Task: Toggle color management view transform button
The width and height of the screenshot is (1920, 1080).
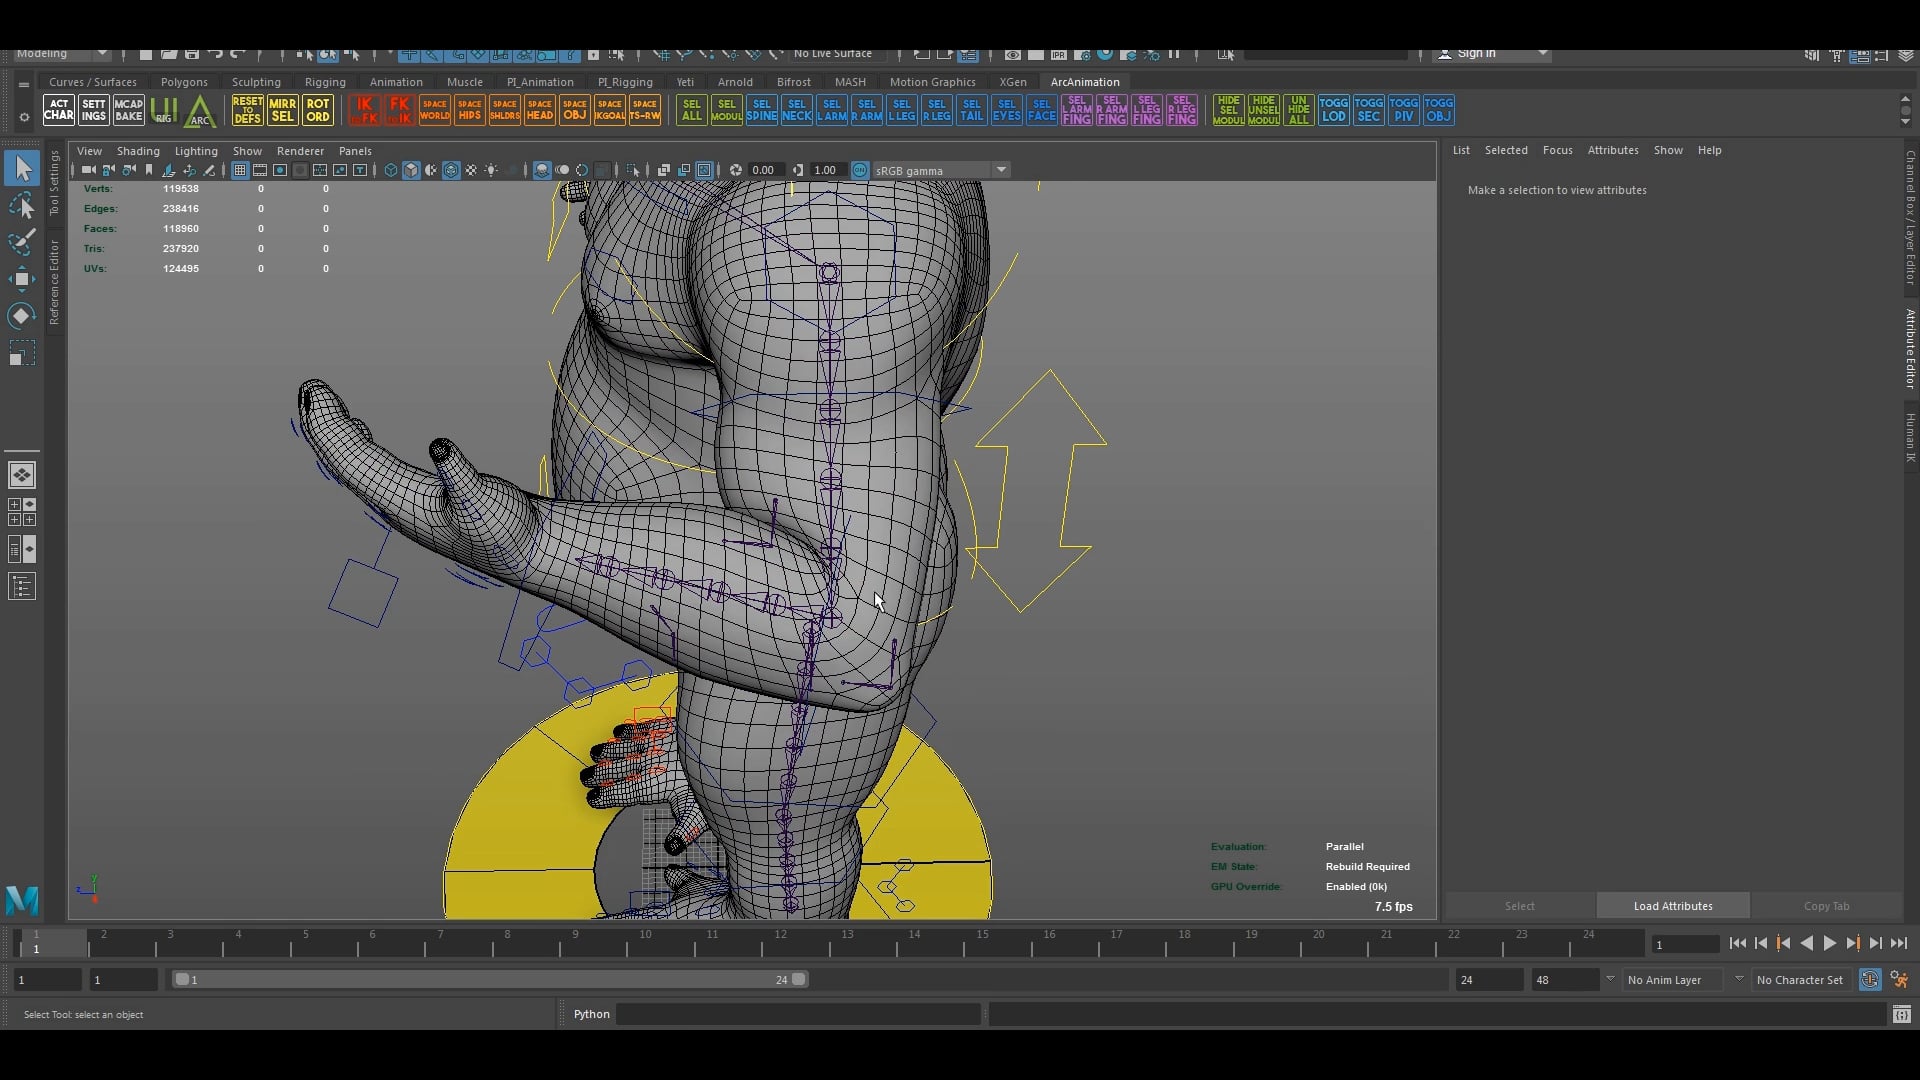Action: 860,170
